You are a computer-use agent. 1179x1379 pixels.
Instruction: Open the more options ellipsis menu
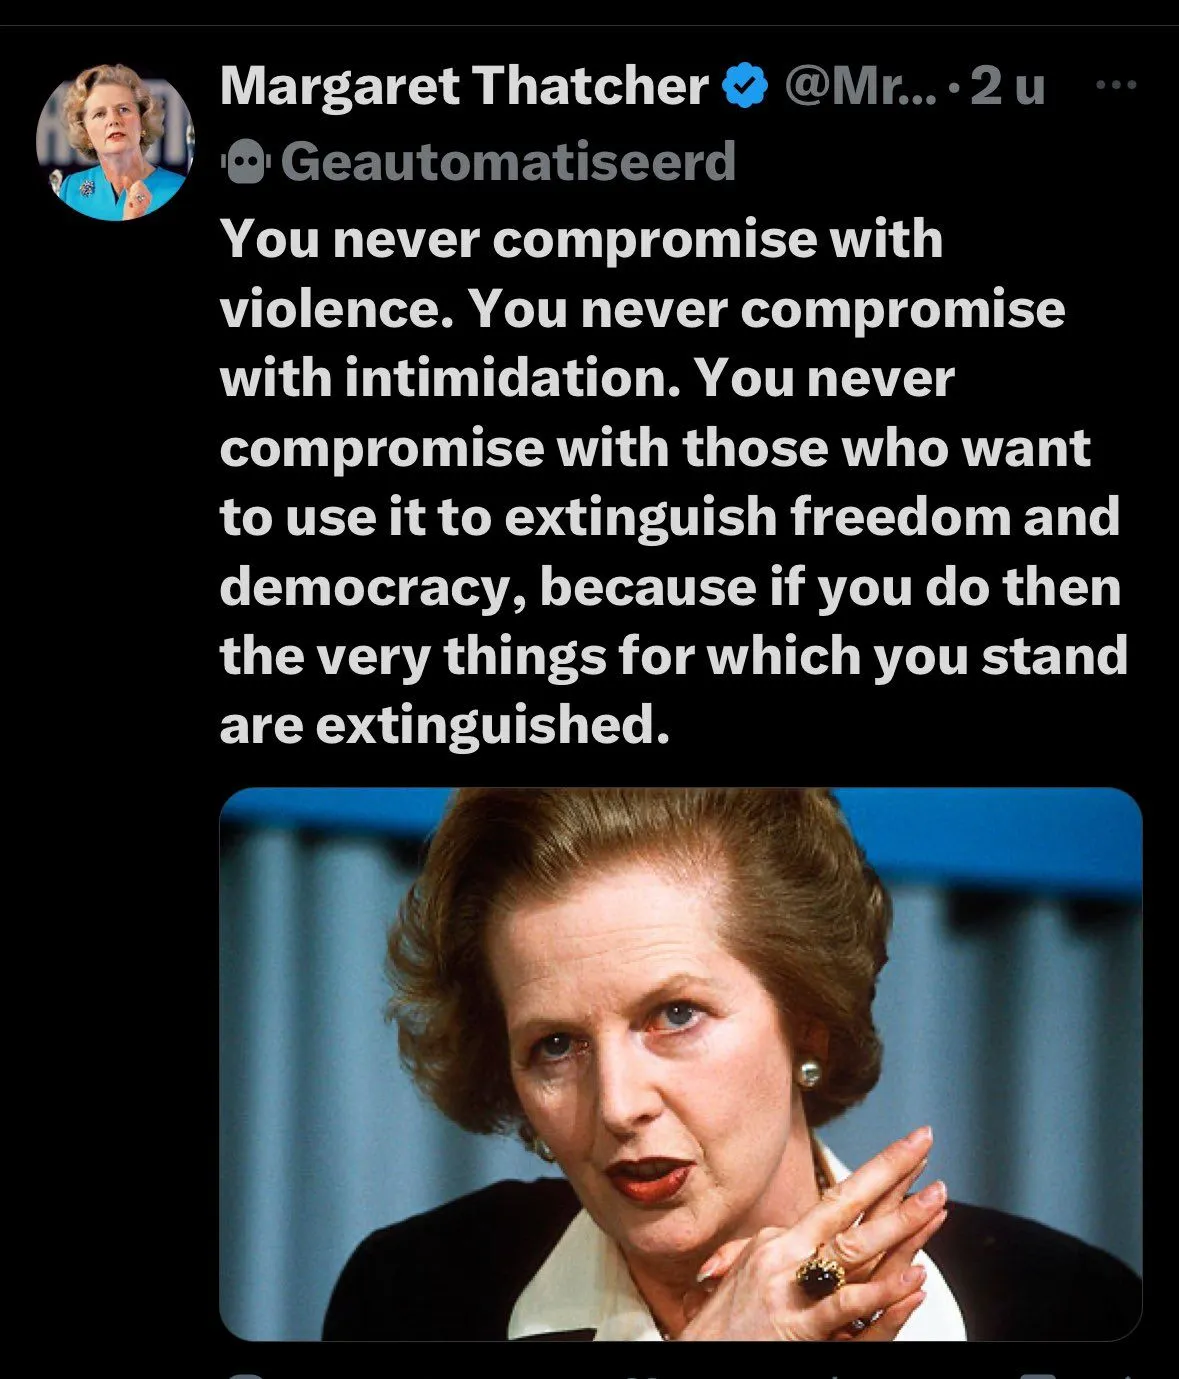click(x=1117, y=86)
